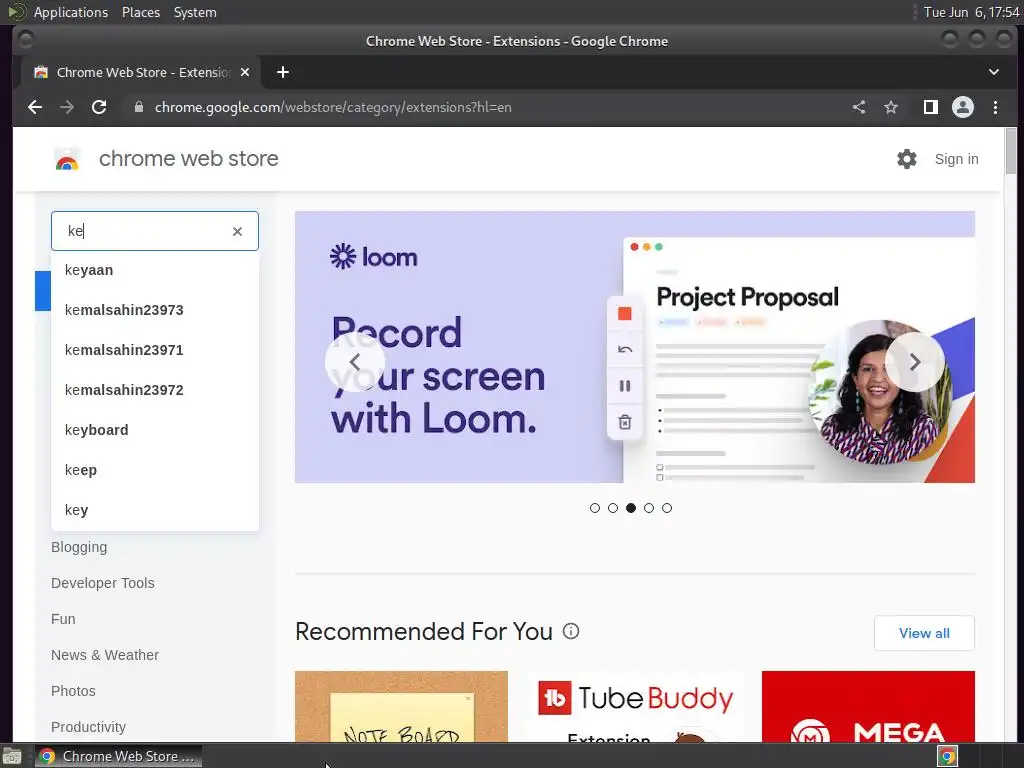Select the third carousel slide dot

631,508
